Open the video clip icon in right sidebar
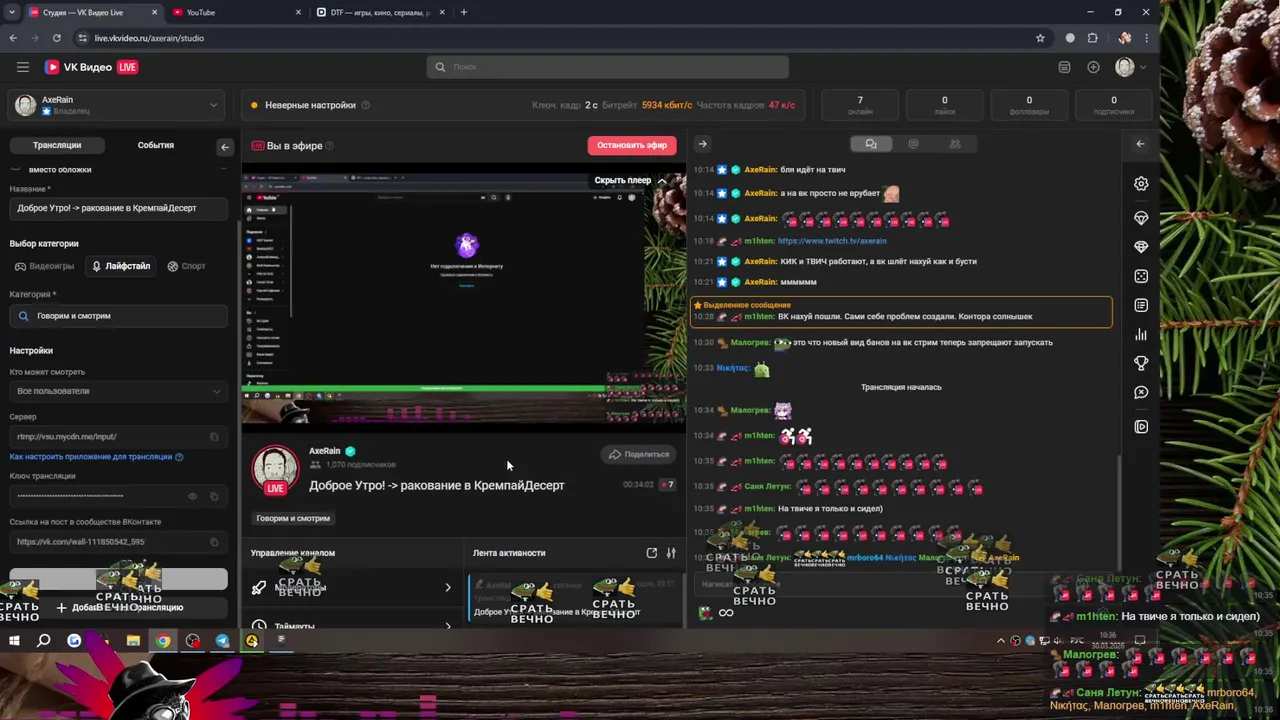Viewport: 1280px width, 720px height. [x=1141, y=427]
